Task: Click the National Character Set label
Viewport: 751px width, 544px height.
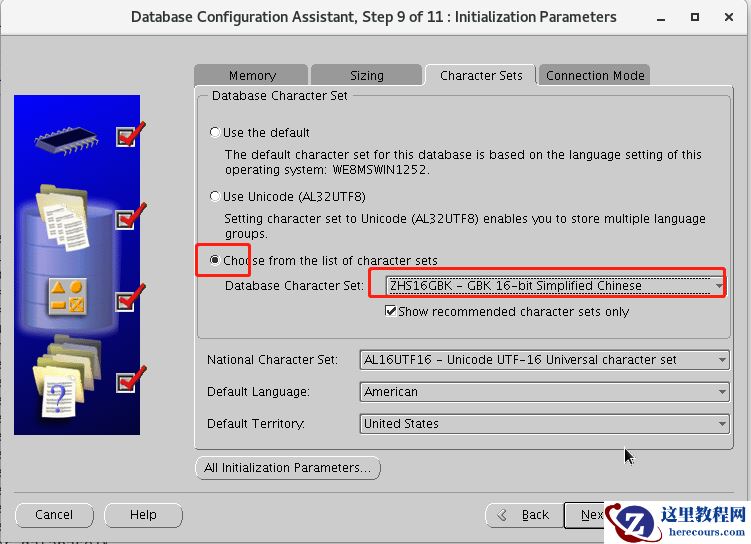Action: click(x=272, y=360)
